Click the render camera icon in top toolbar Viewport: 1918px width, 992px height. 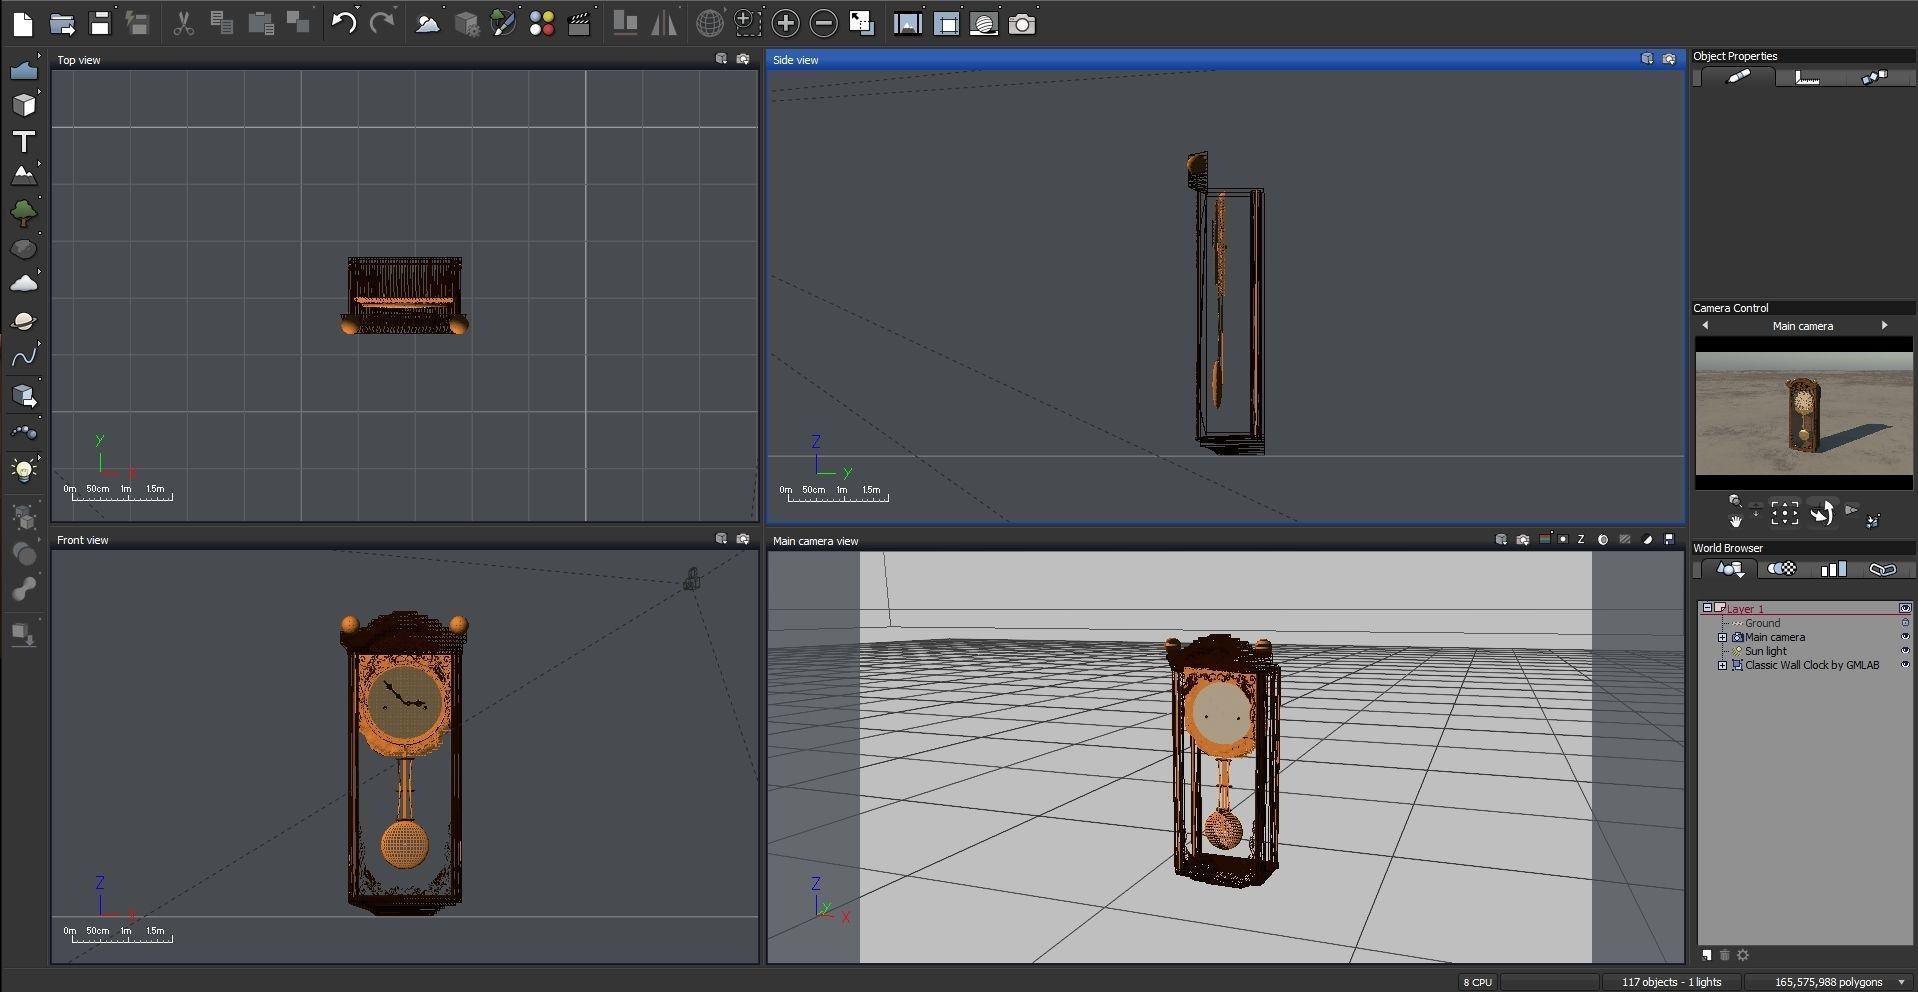point(1022,24)
